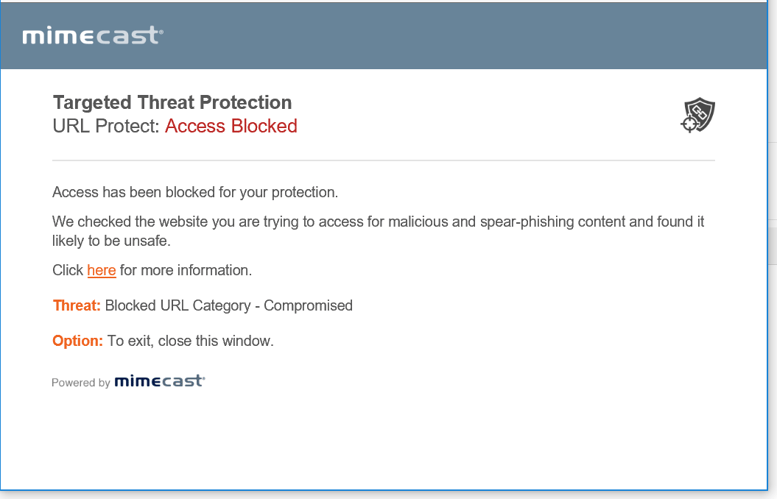The width and height of the screenshot is (777, 499).
Task: Click the blue-gray header banner
Action: pos(384,35)
